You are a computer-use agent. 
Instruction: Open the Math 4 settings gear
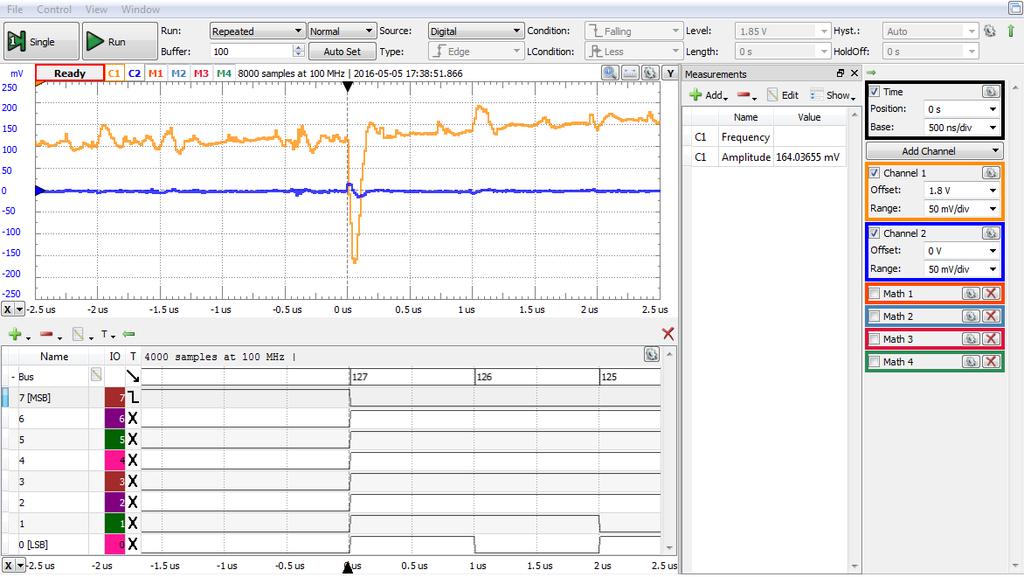970,362
